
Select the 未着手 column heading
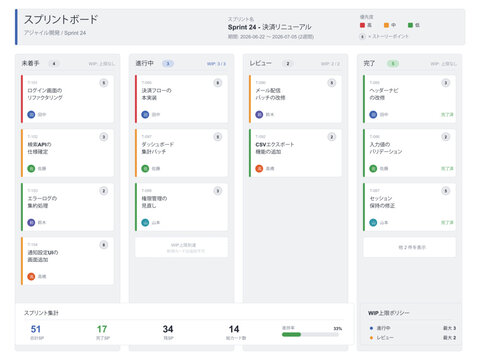[x=30, y=63]
